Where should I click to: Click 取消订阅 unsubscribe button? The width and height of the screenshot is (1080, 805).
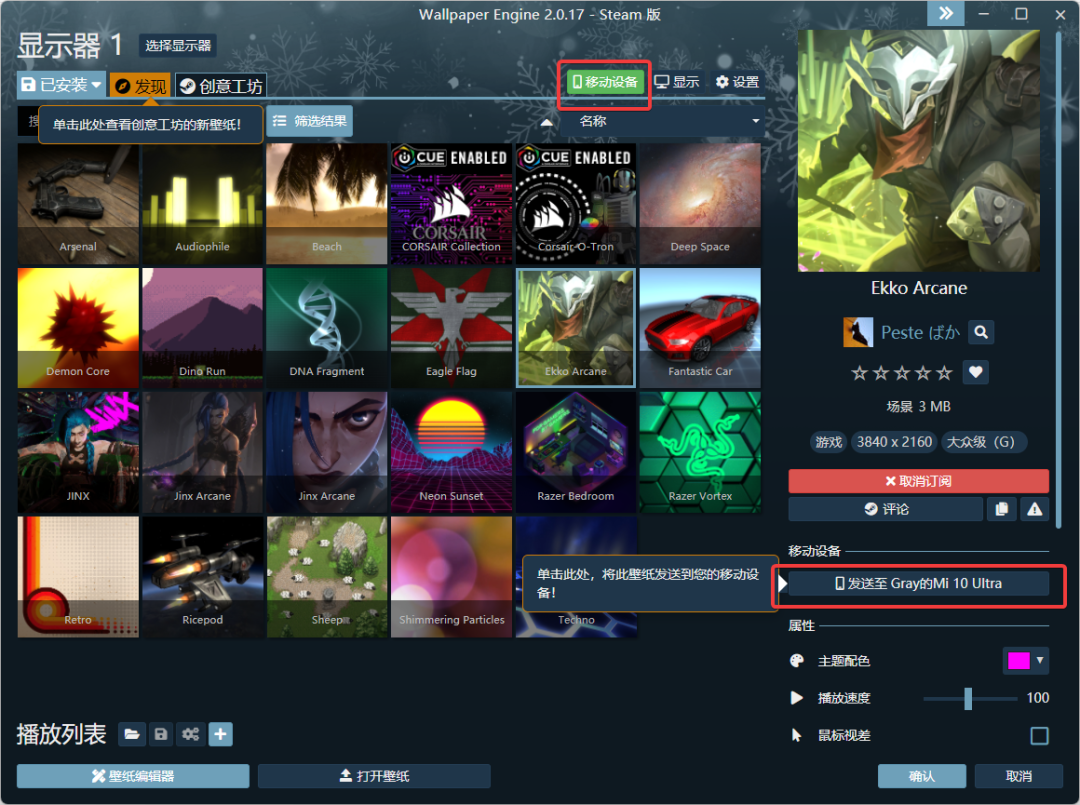918,481
